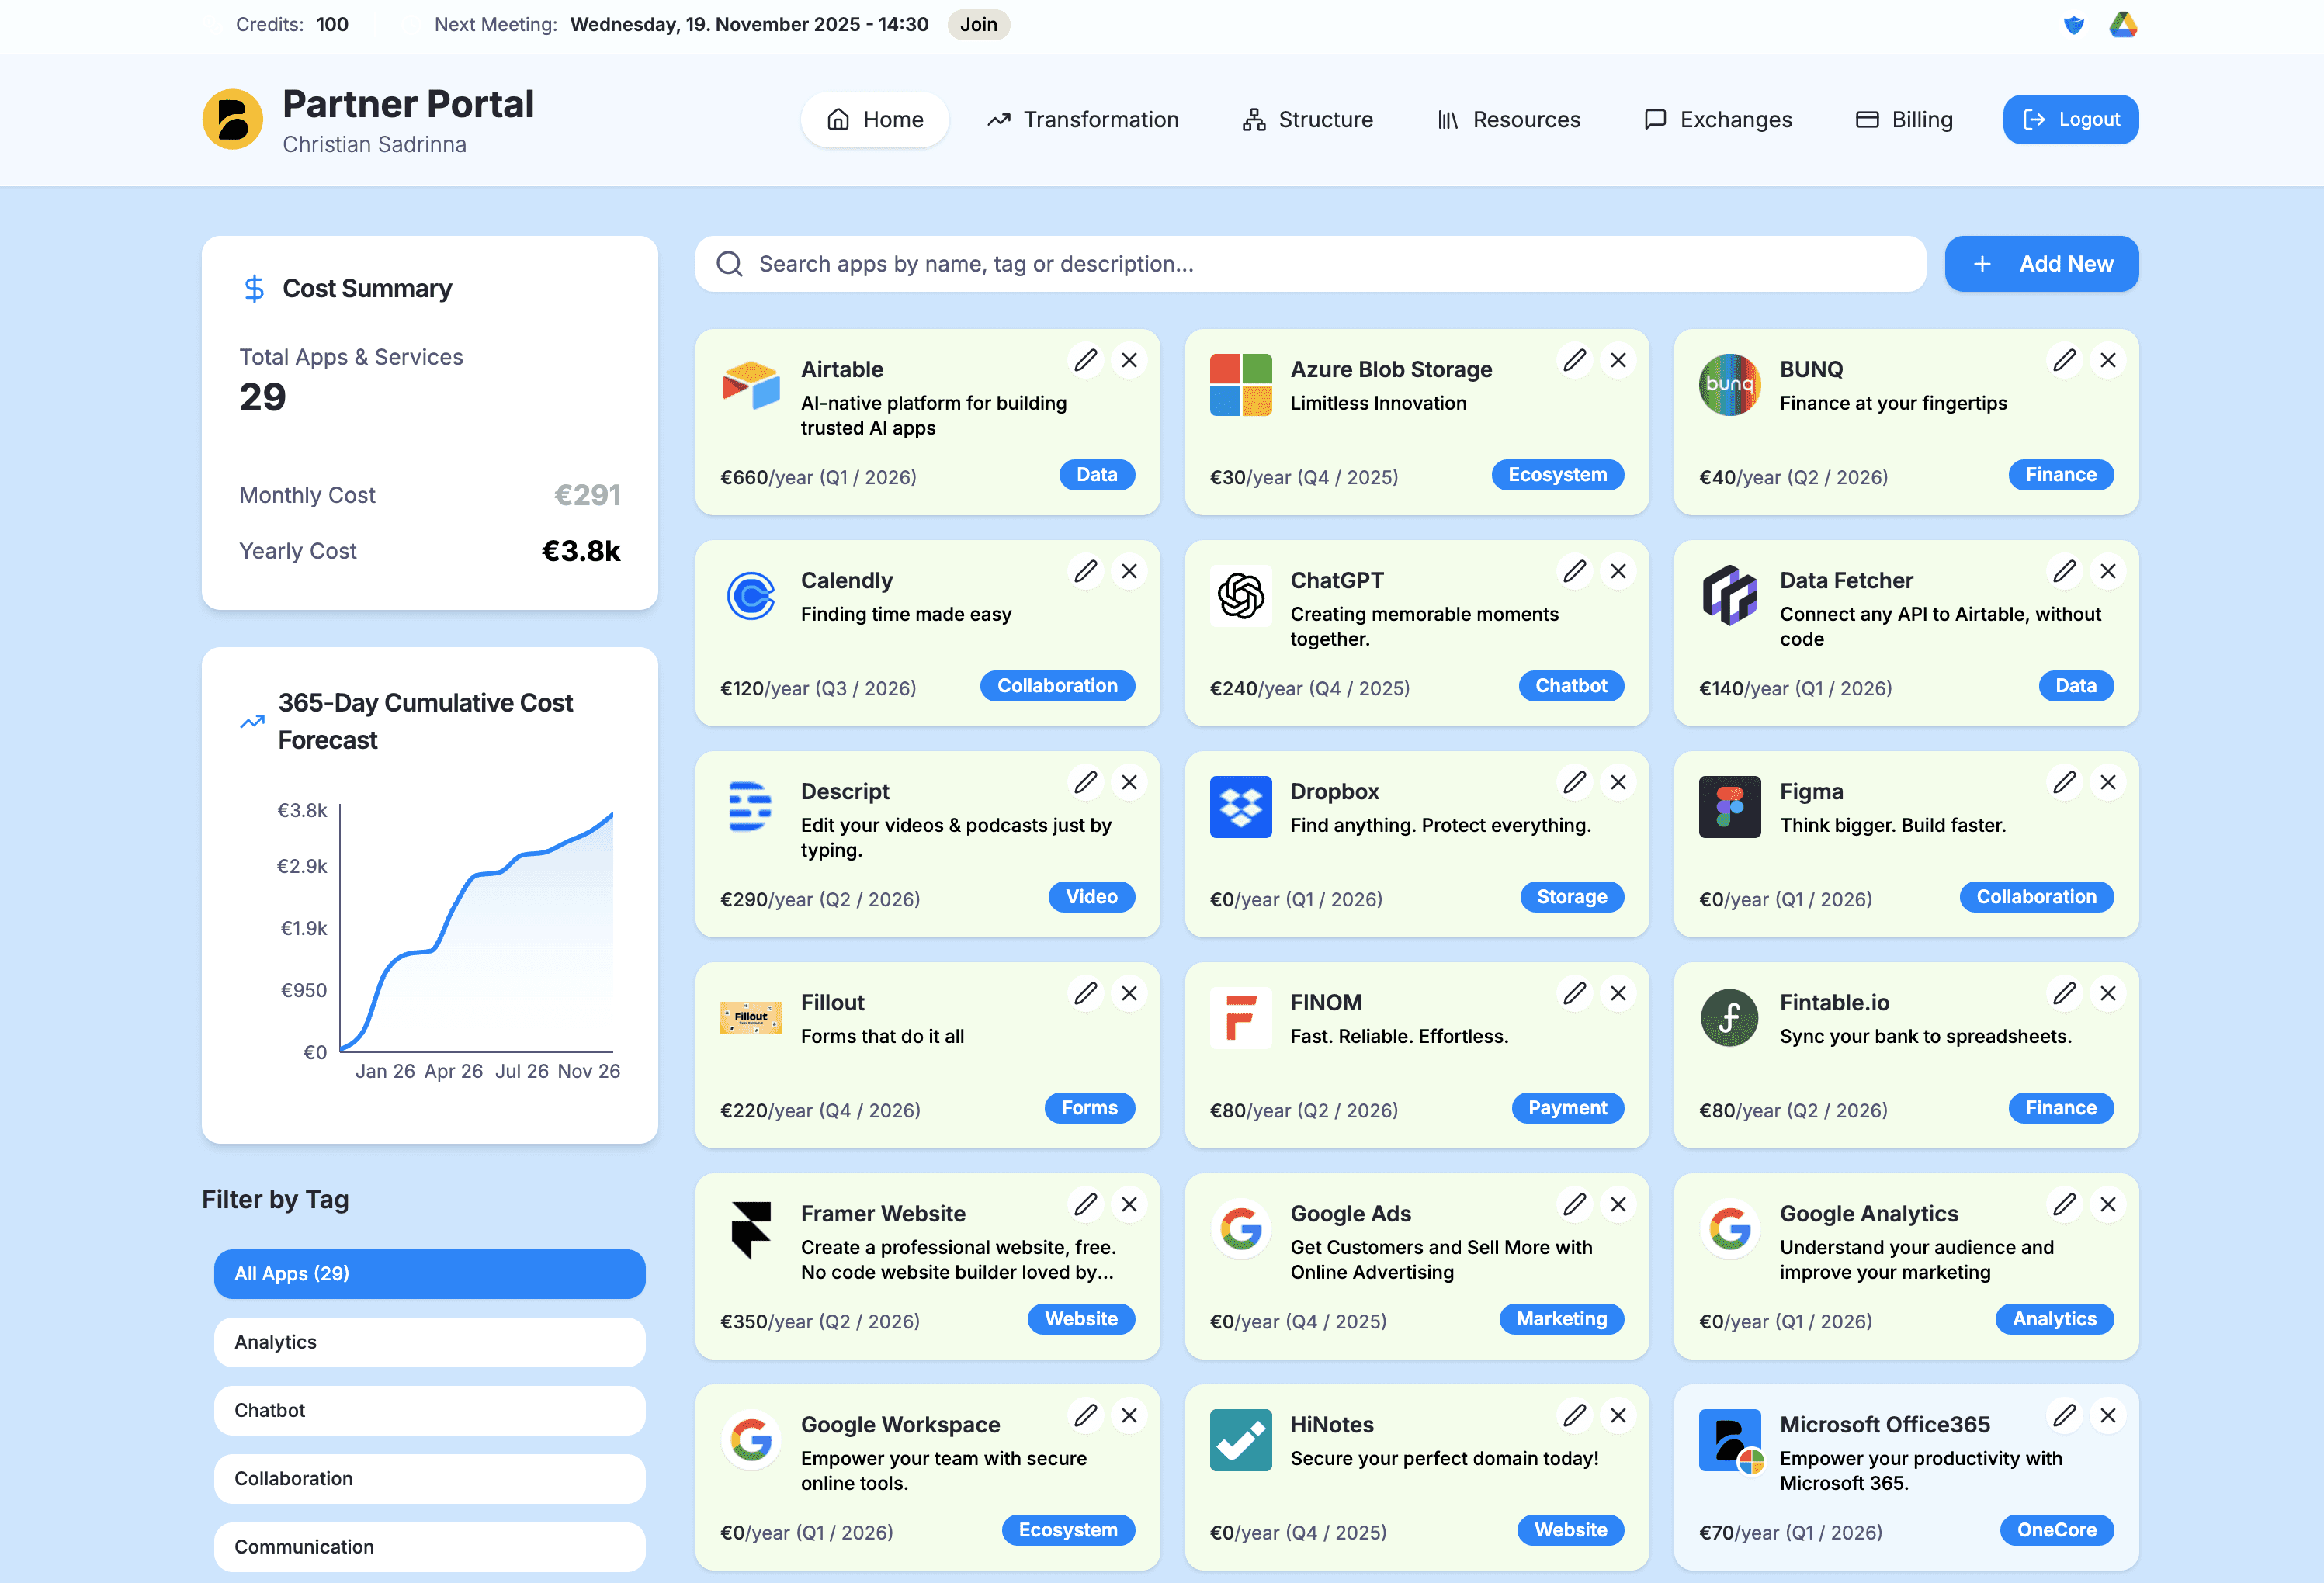This screenshot has height=1583, width=2324.
Task: Edit the Figma app entry
Action: pyautogui.click(x=2064, y=782)
